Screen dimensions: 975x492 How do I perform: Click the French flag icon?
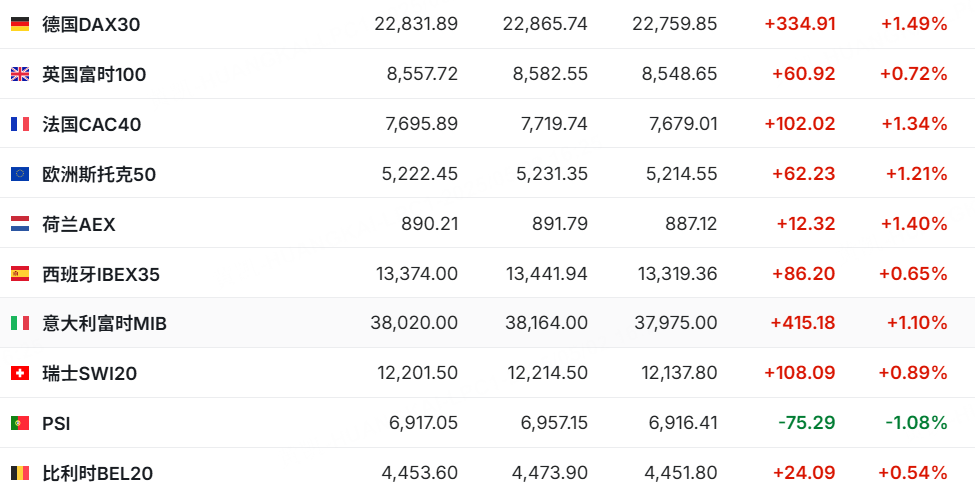click(20, 124)
